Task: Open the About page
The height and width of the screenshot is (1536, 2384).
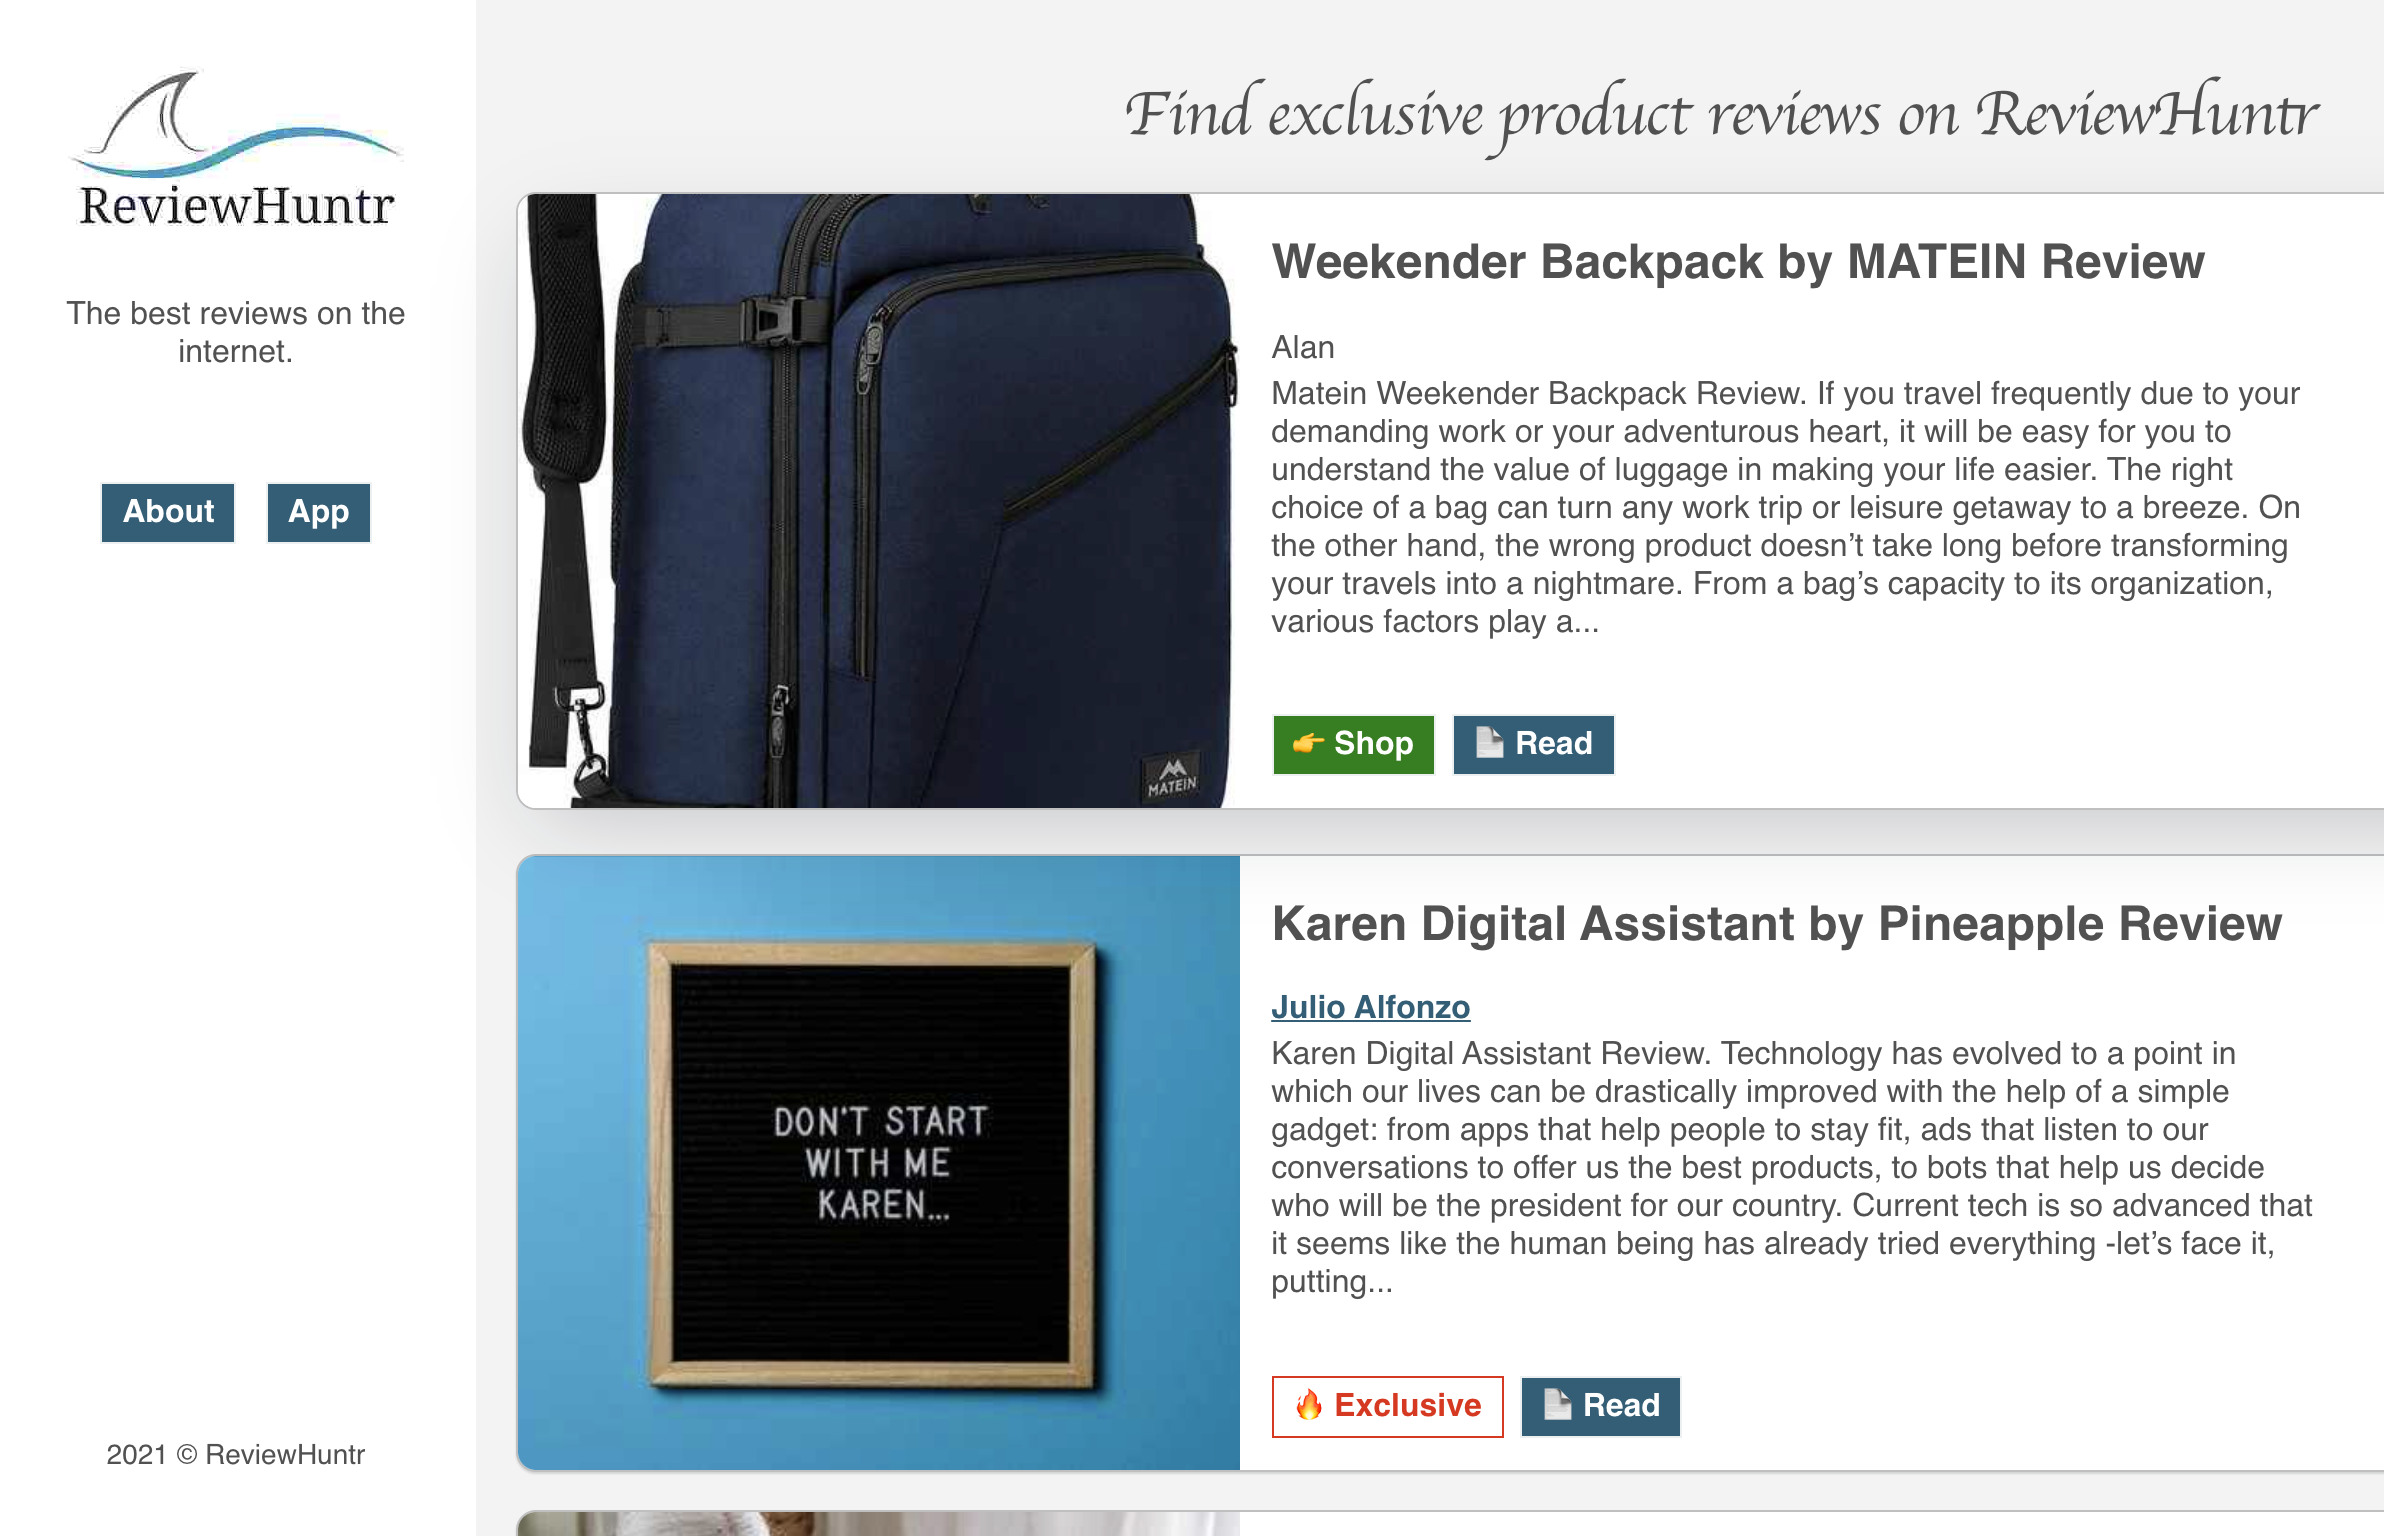Action: tap(168, 512)
